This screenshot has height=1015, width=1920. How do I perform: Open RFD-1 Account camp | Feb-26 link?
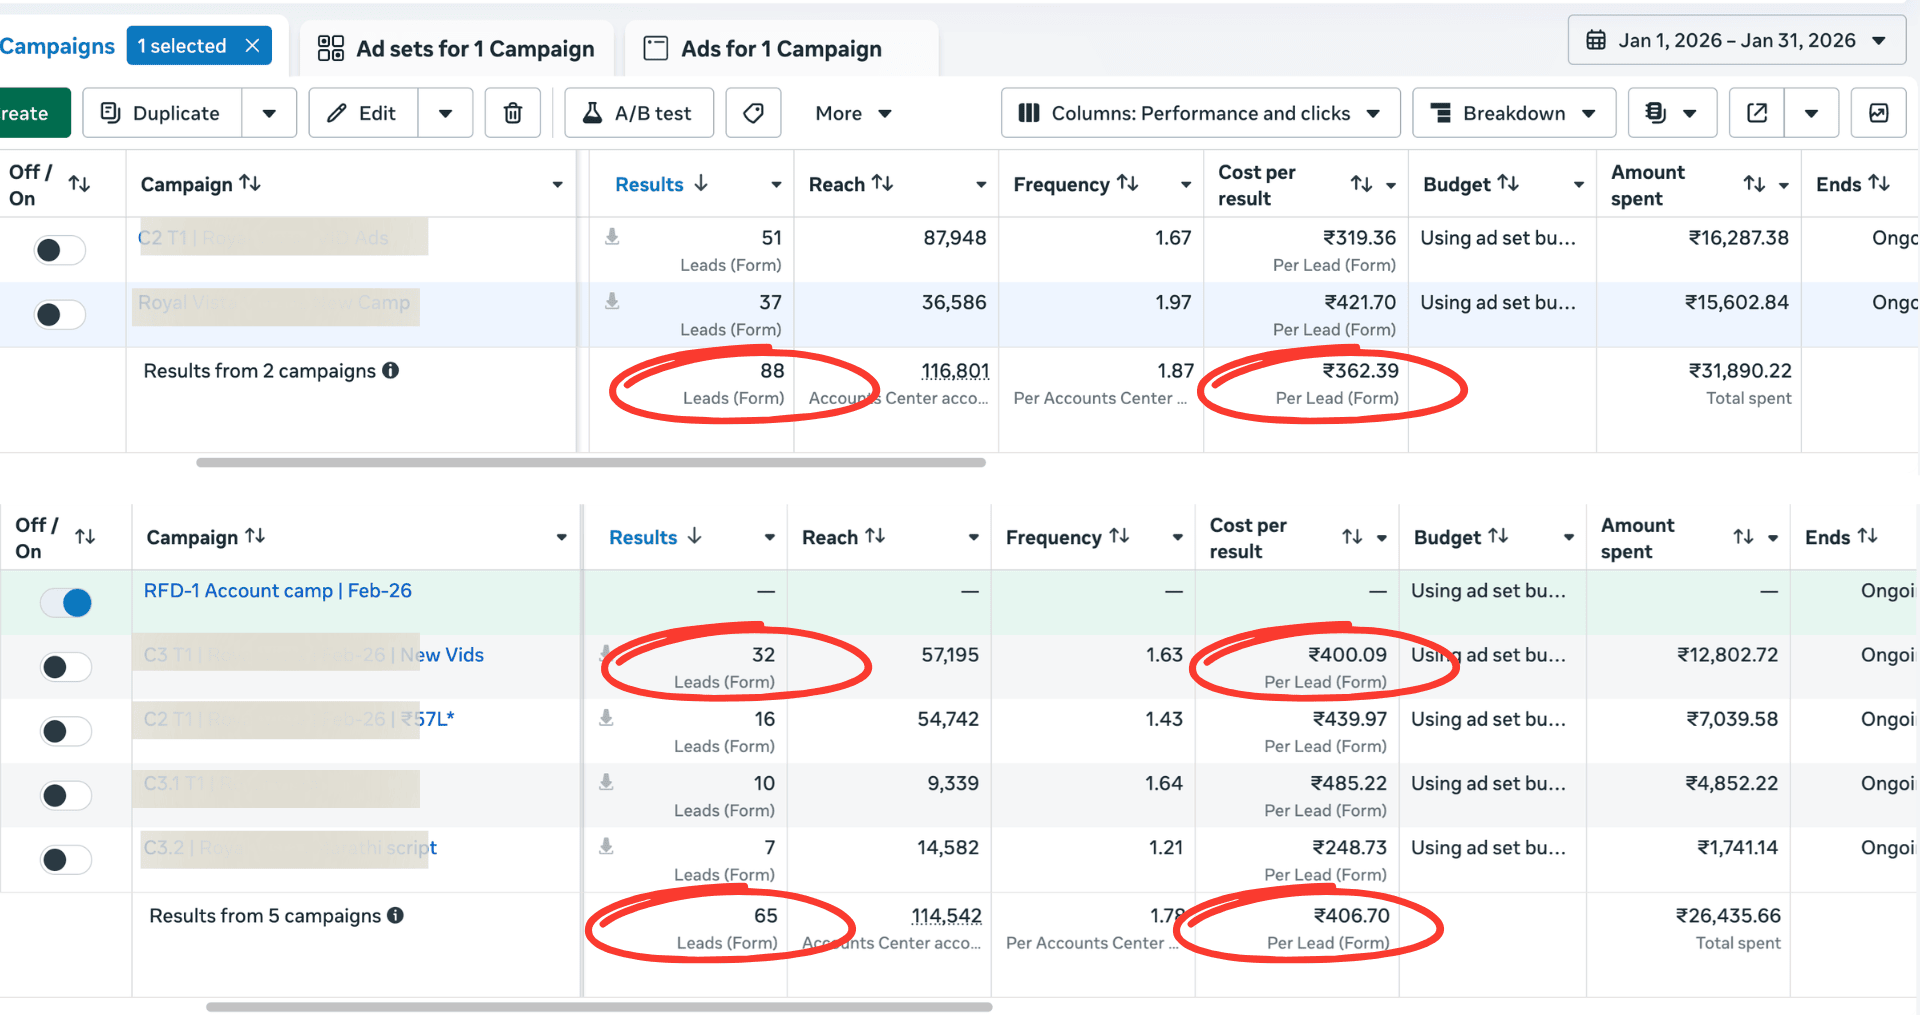coord(278,591)
